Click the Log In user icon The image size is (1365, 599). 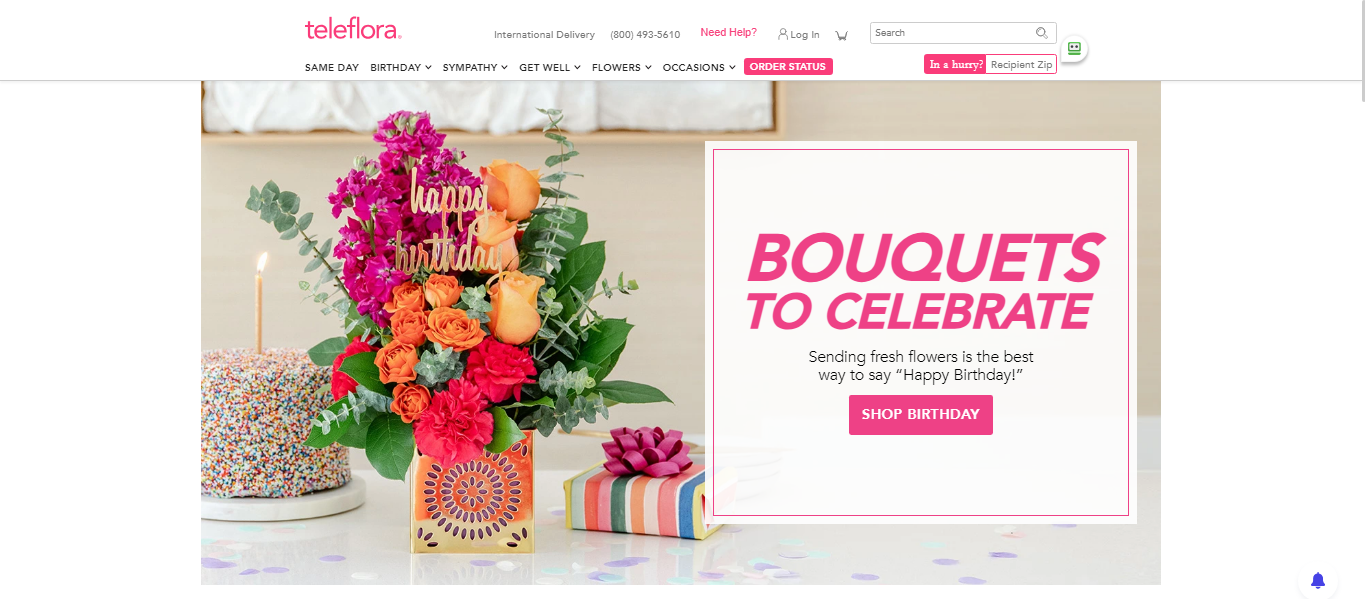pos(783,34)
